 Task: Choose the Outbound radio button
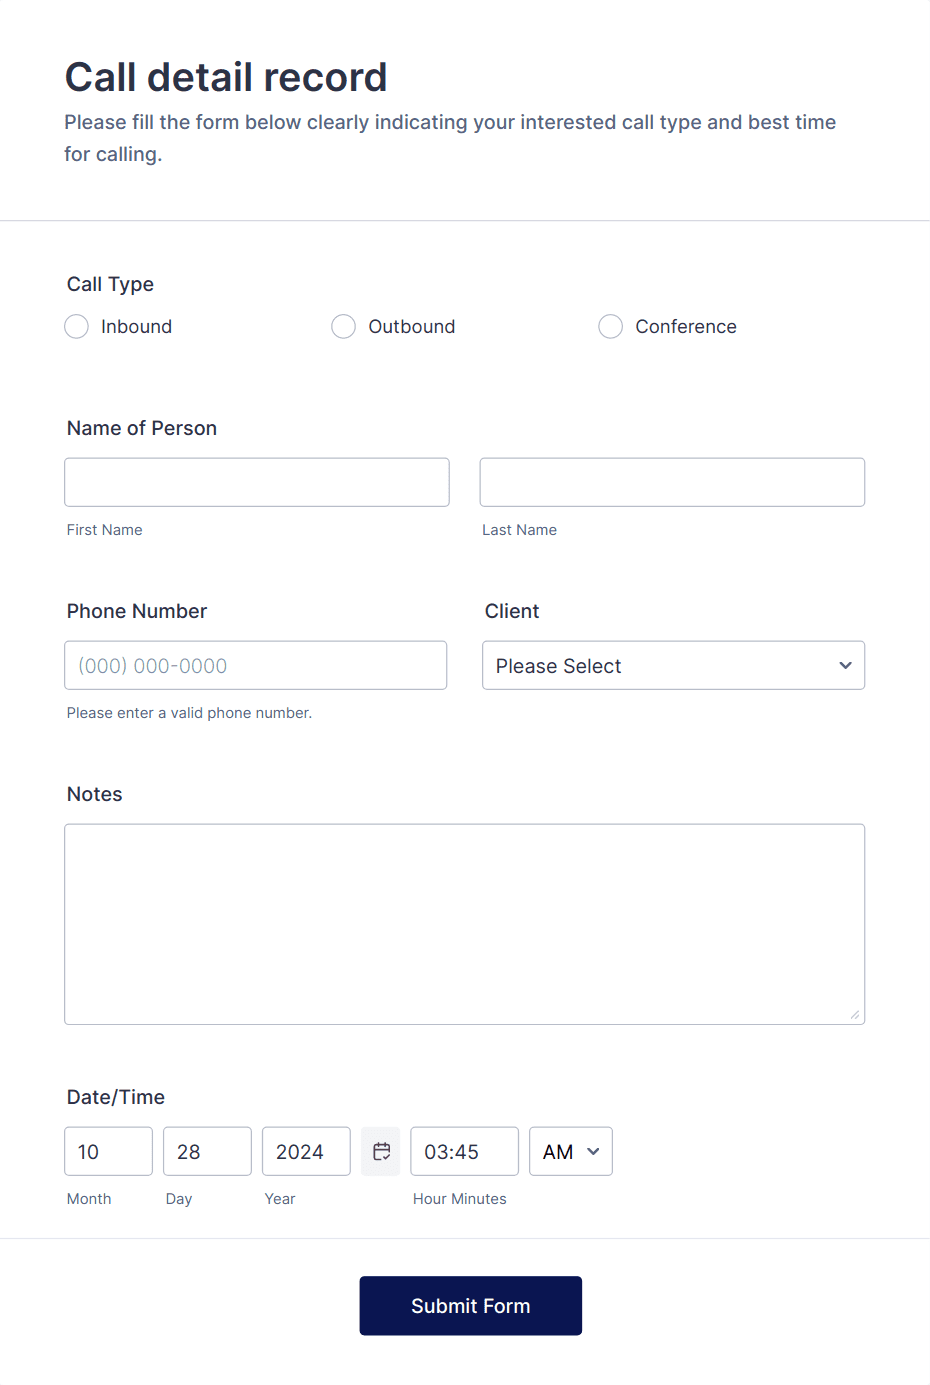pyautogui.click(x=343, y=326)
